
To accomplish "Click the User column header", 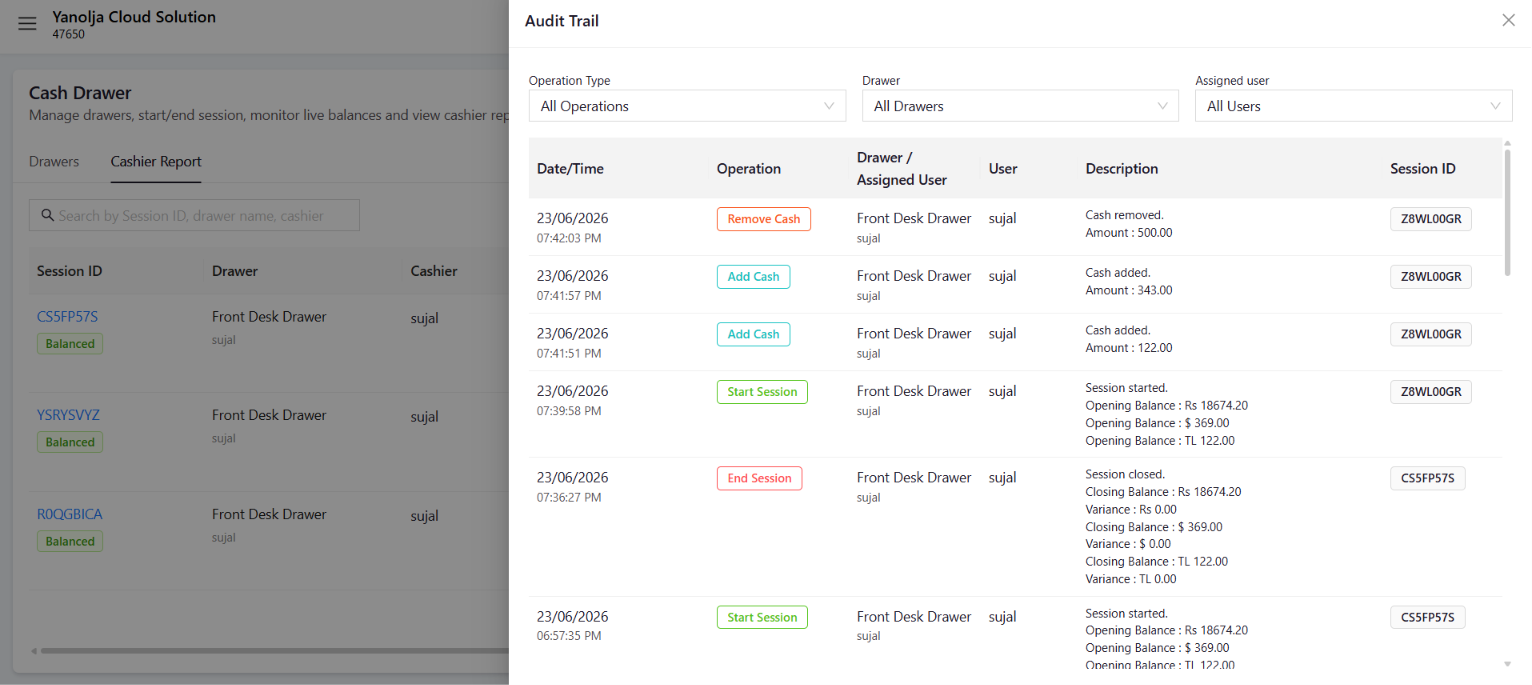I will [x=1002, y=169].
